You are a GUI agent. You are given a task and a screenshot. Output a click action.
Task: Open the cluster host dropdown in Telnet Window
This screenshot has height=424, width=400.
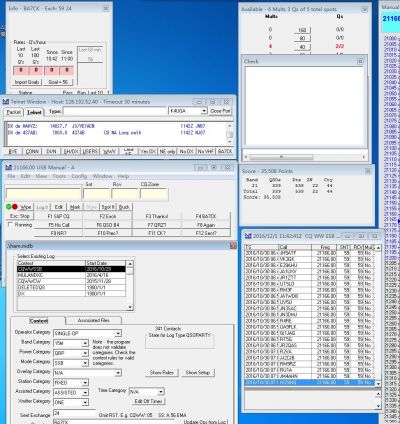pos(204,111)
